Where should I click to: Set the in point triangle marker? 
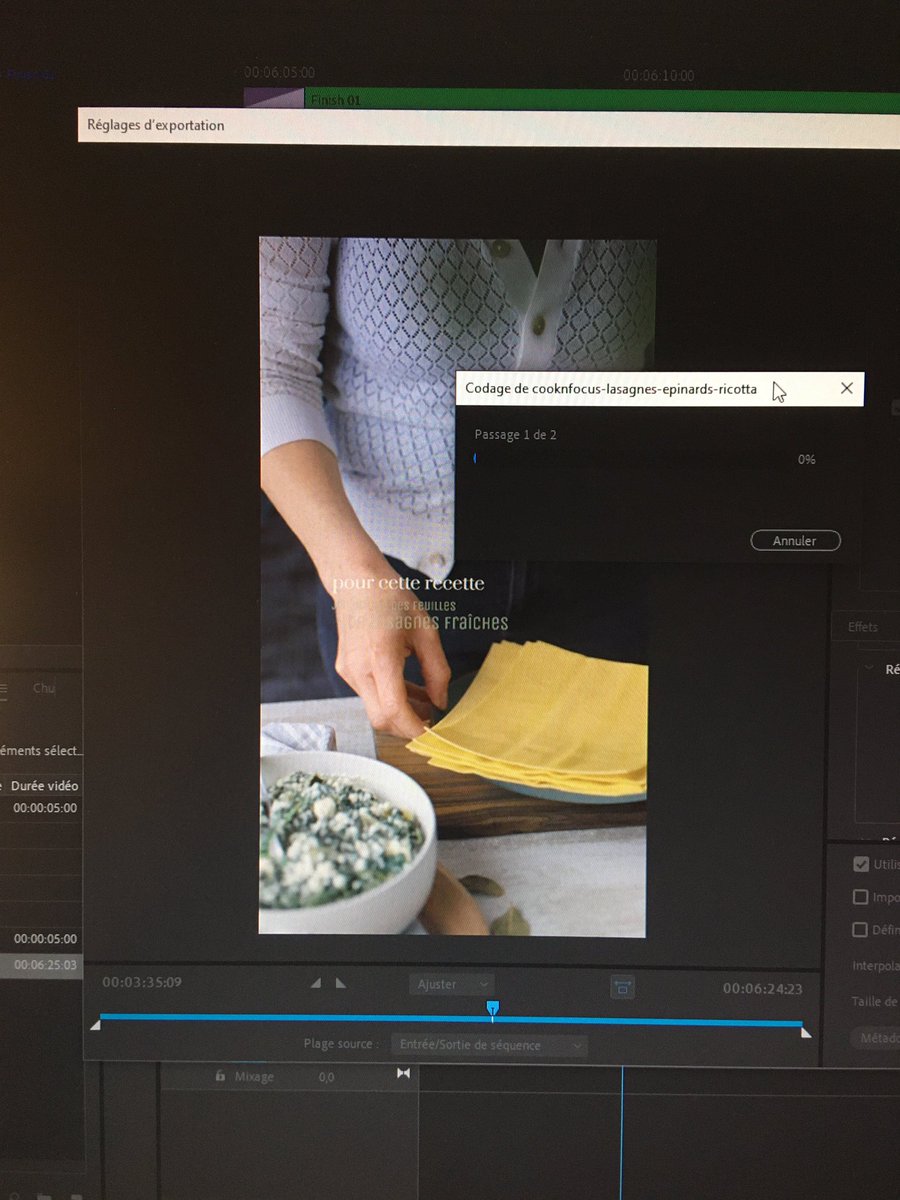click(x=316, y=983)
